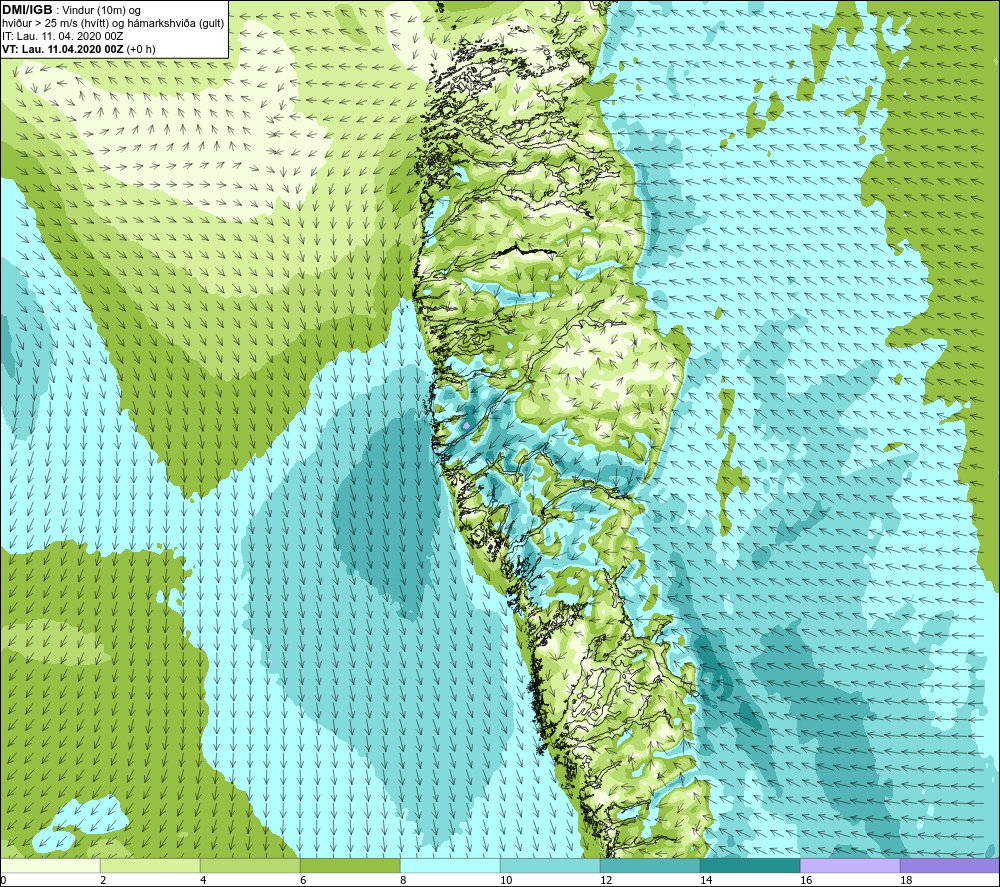1000x887 pixels.
Task: Click the scale label '10'
Action: (x=506, y=881)
